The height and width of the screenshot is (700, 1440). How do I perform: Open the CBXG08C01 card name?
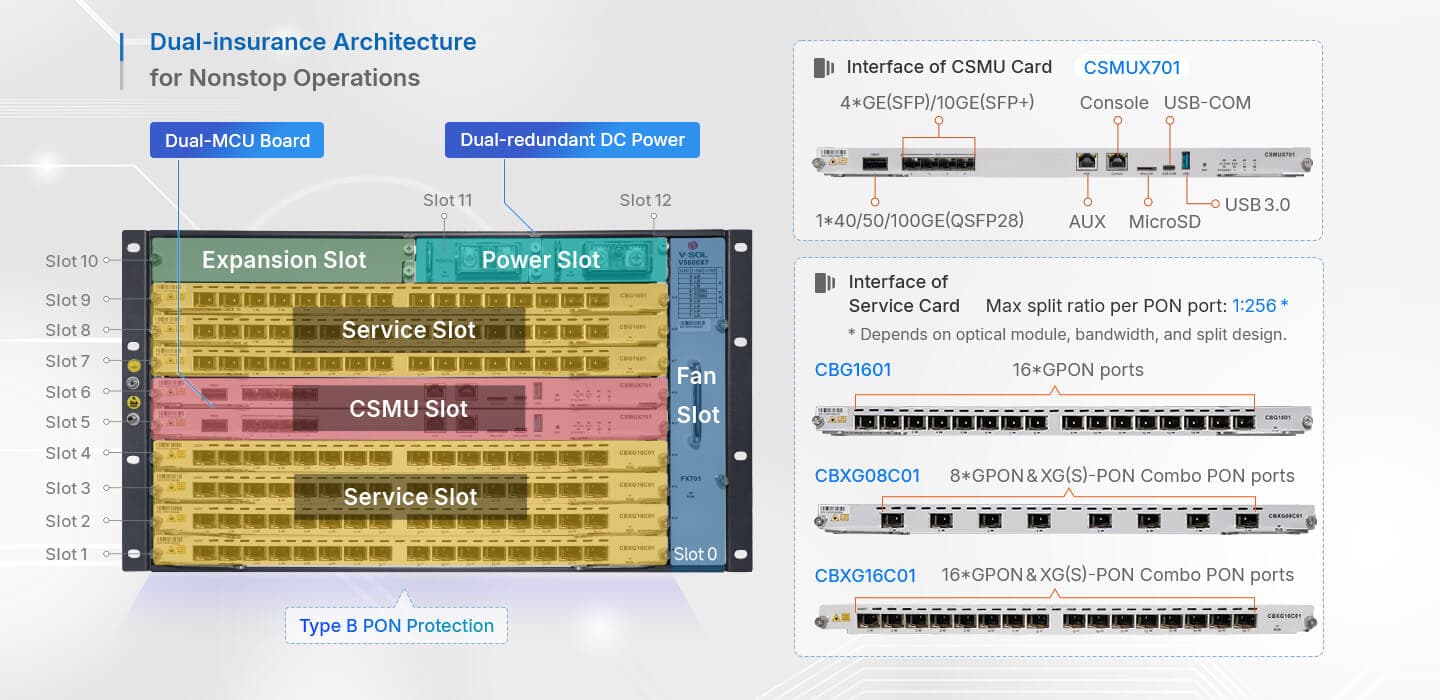867,476
